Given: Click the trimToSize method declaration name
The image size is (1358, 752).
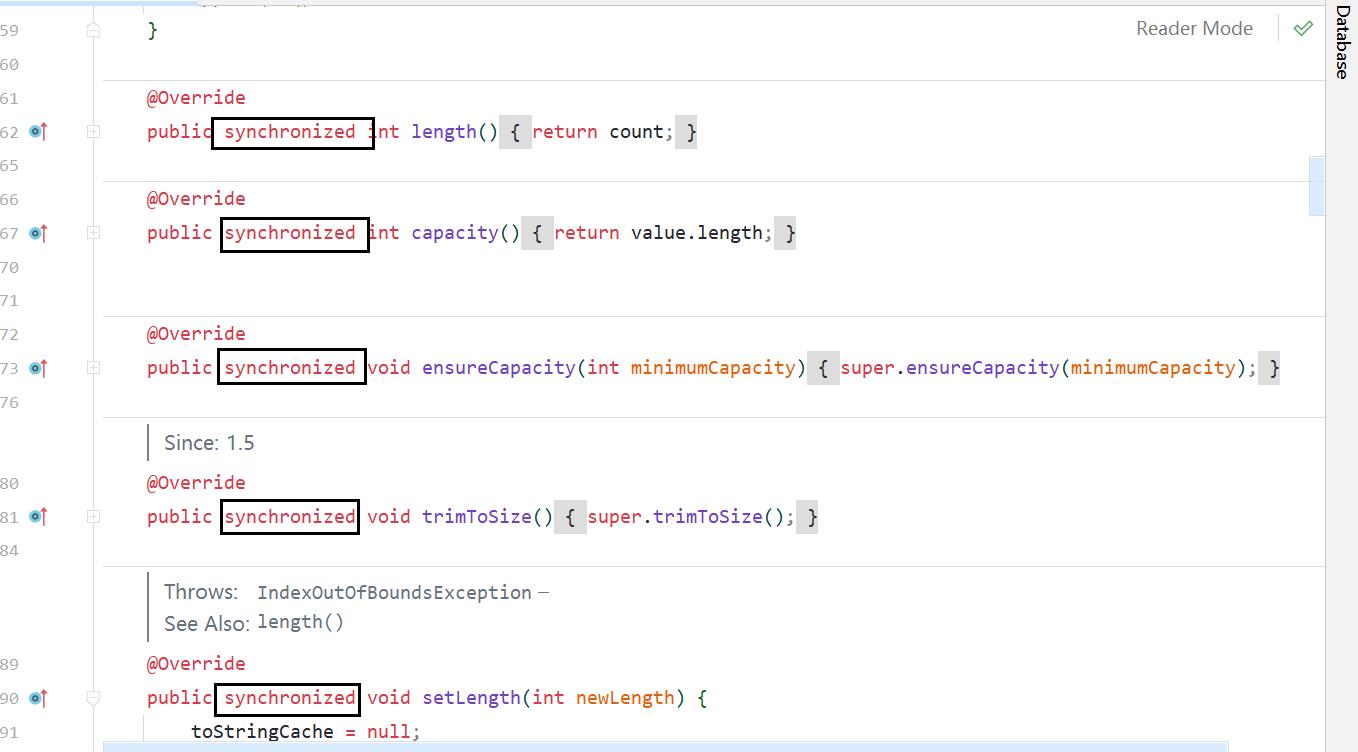Looking at the screenshot, I should point(476,517).
